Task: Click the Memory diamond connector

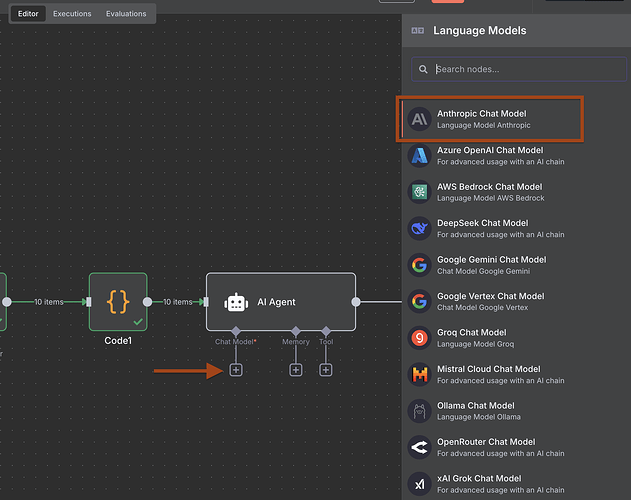Action: point(296,331)
